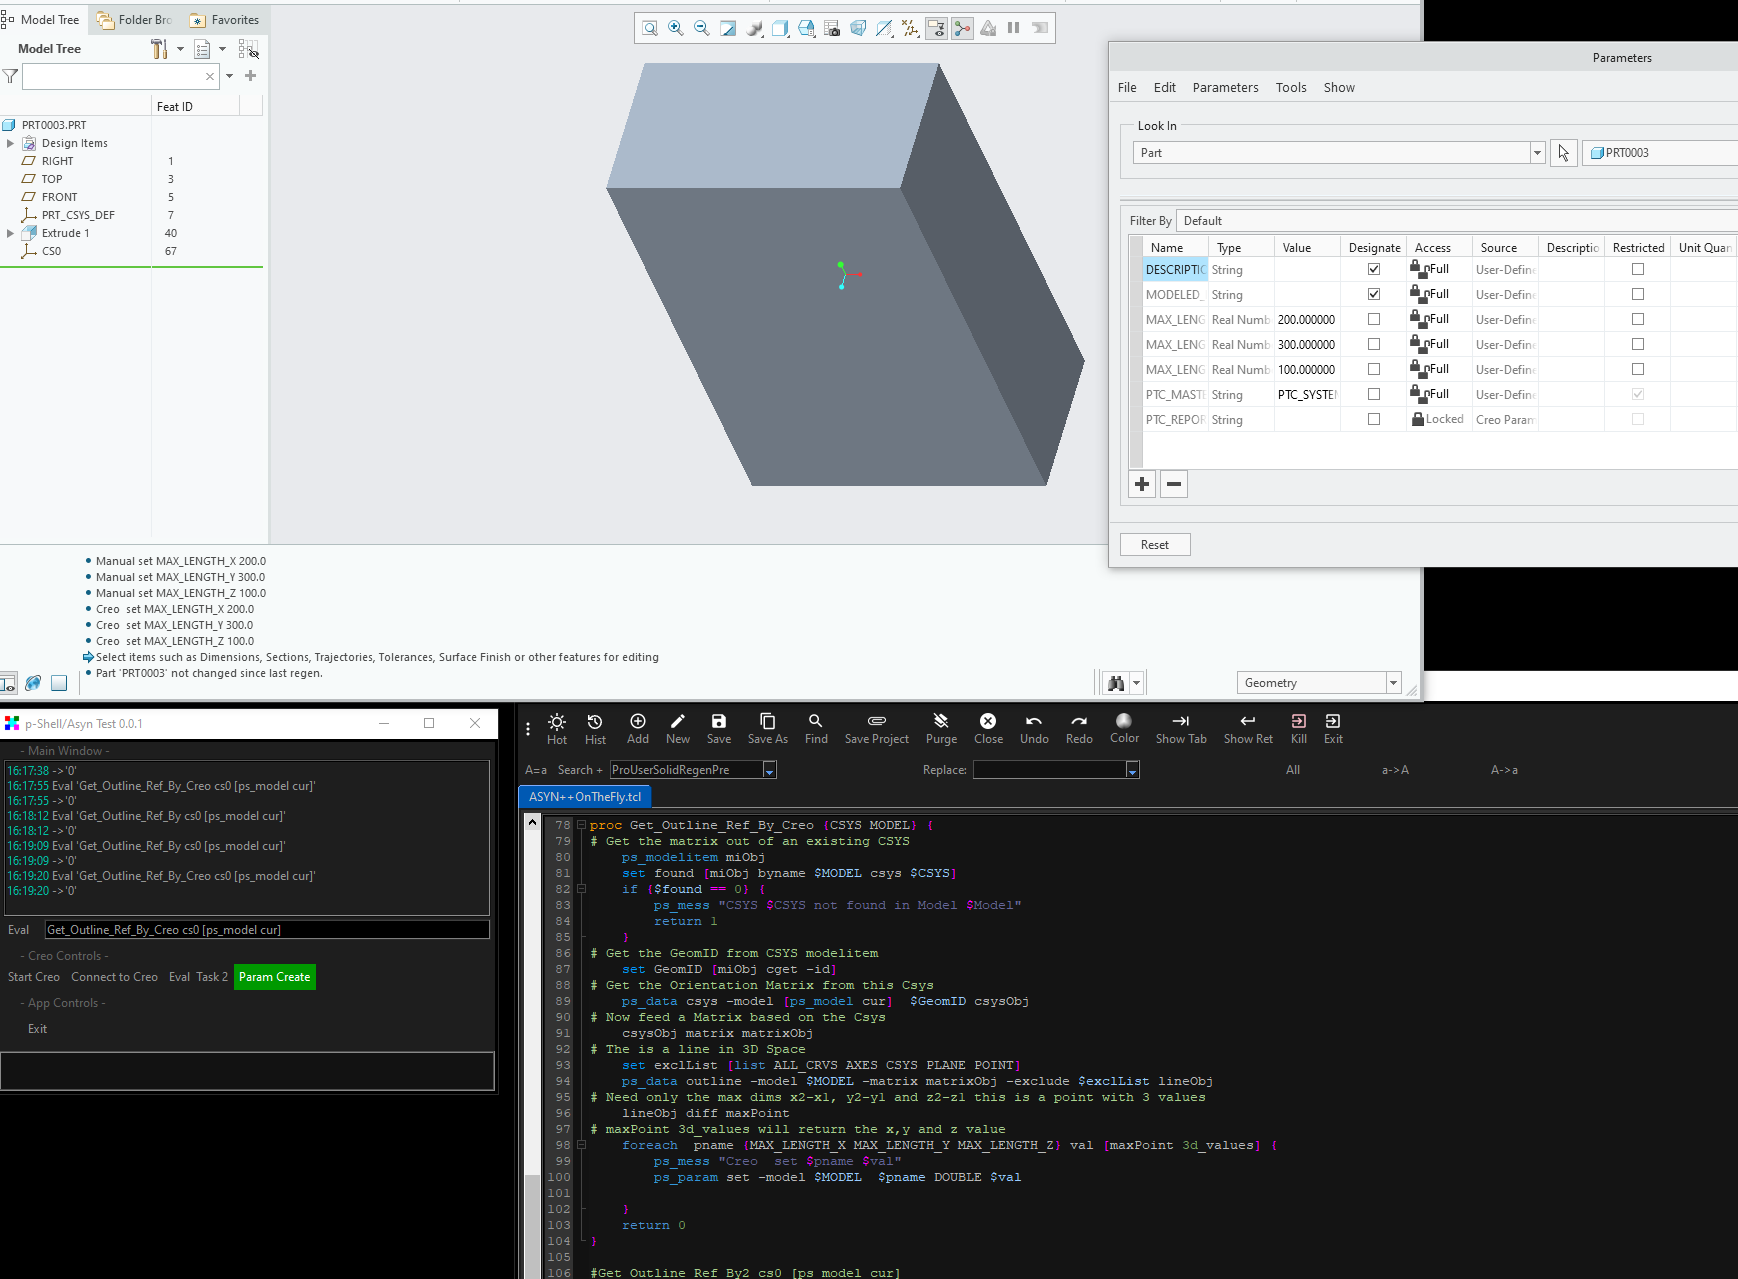Enable the Restricted checkbox for MAX_LENGTH row
1738x1279 pixels.
coord(1637,319)
